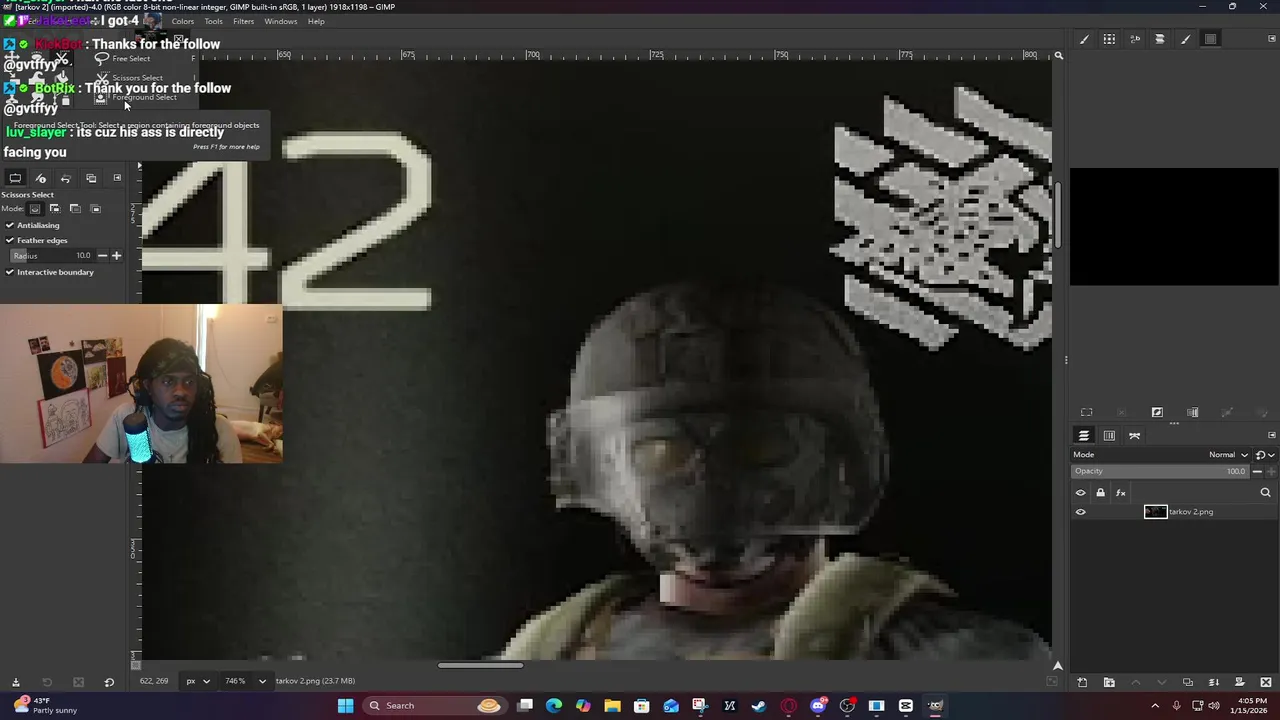Delete the current layer

click(x=1265, y=682)
